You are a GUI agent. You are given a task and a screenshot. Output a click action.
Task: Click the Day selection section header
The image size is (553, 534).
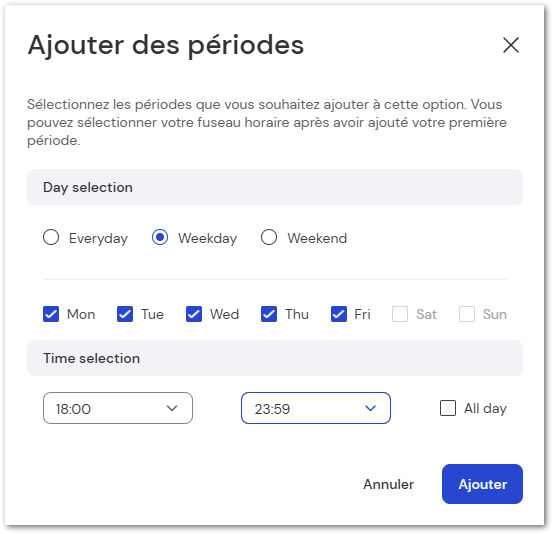point(275,187)
